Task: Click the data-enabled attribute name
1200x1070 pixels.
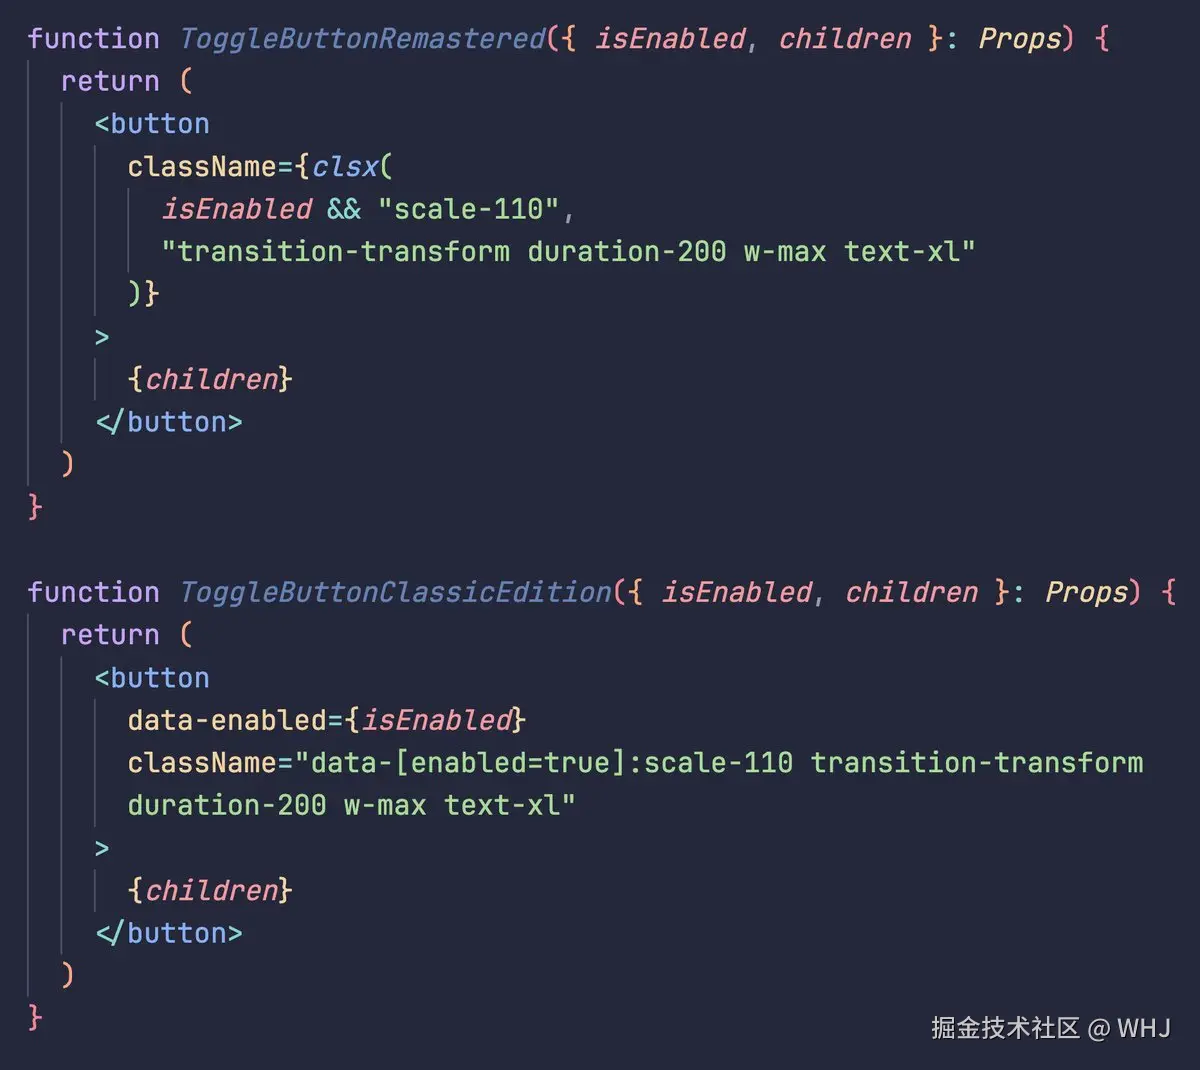Action: (x=227, y=720)
